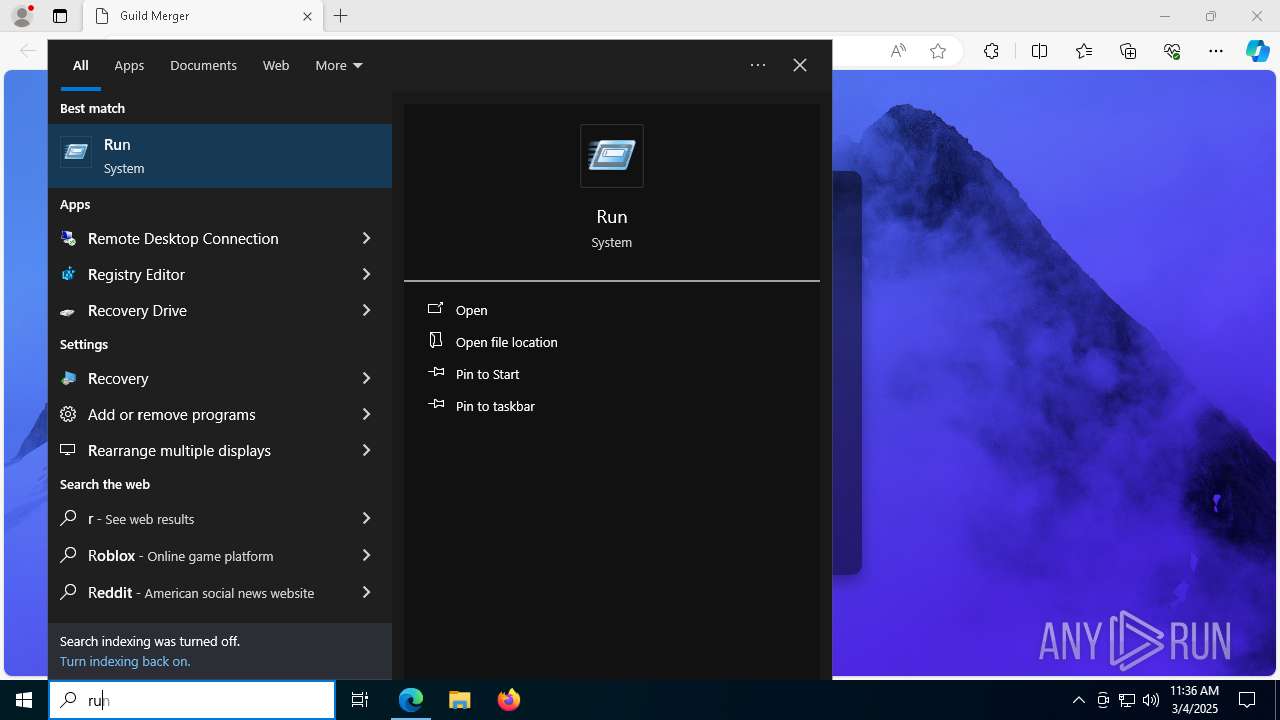Image resolution: width=1280 pixels, height=720 pixels.
Task: Launch Firefox from the taskbar
Action: (x=508, y=700)
